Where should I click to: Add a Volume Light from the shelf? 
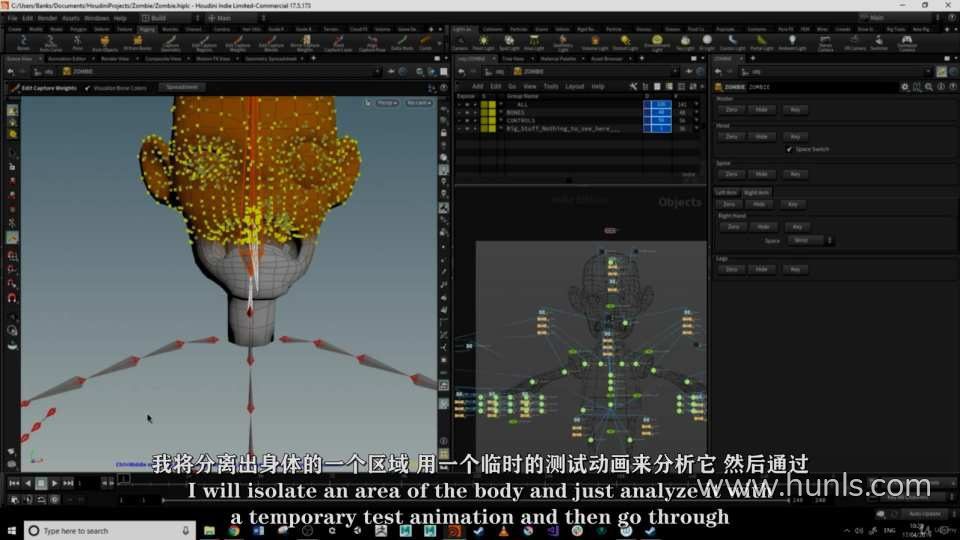pos(594,42)
